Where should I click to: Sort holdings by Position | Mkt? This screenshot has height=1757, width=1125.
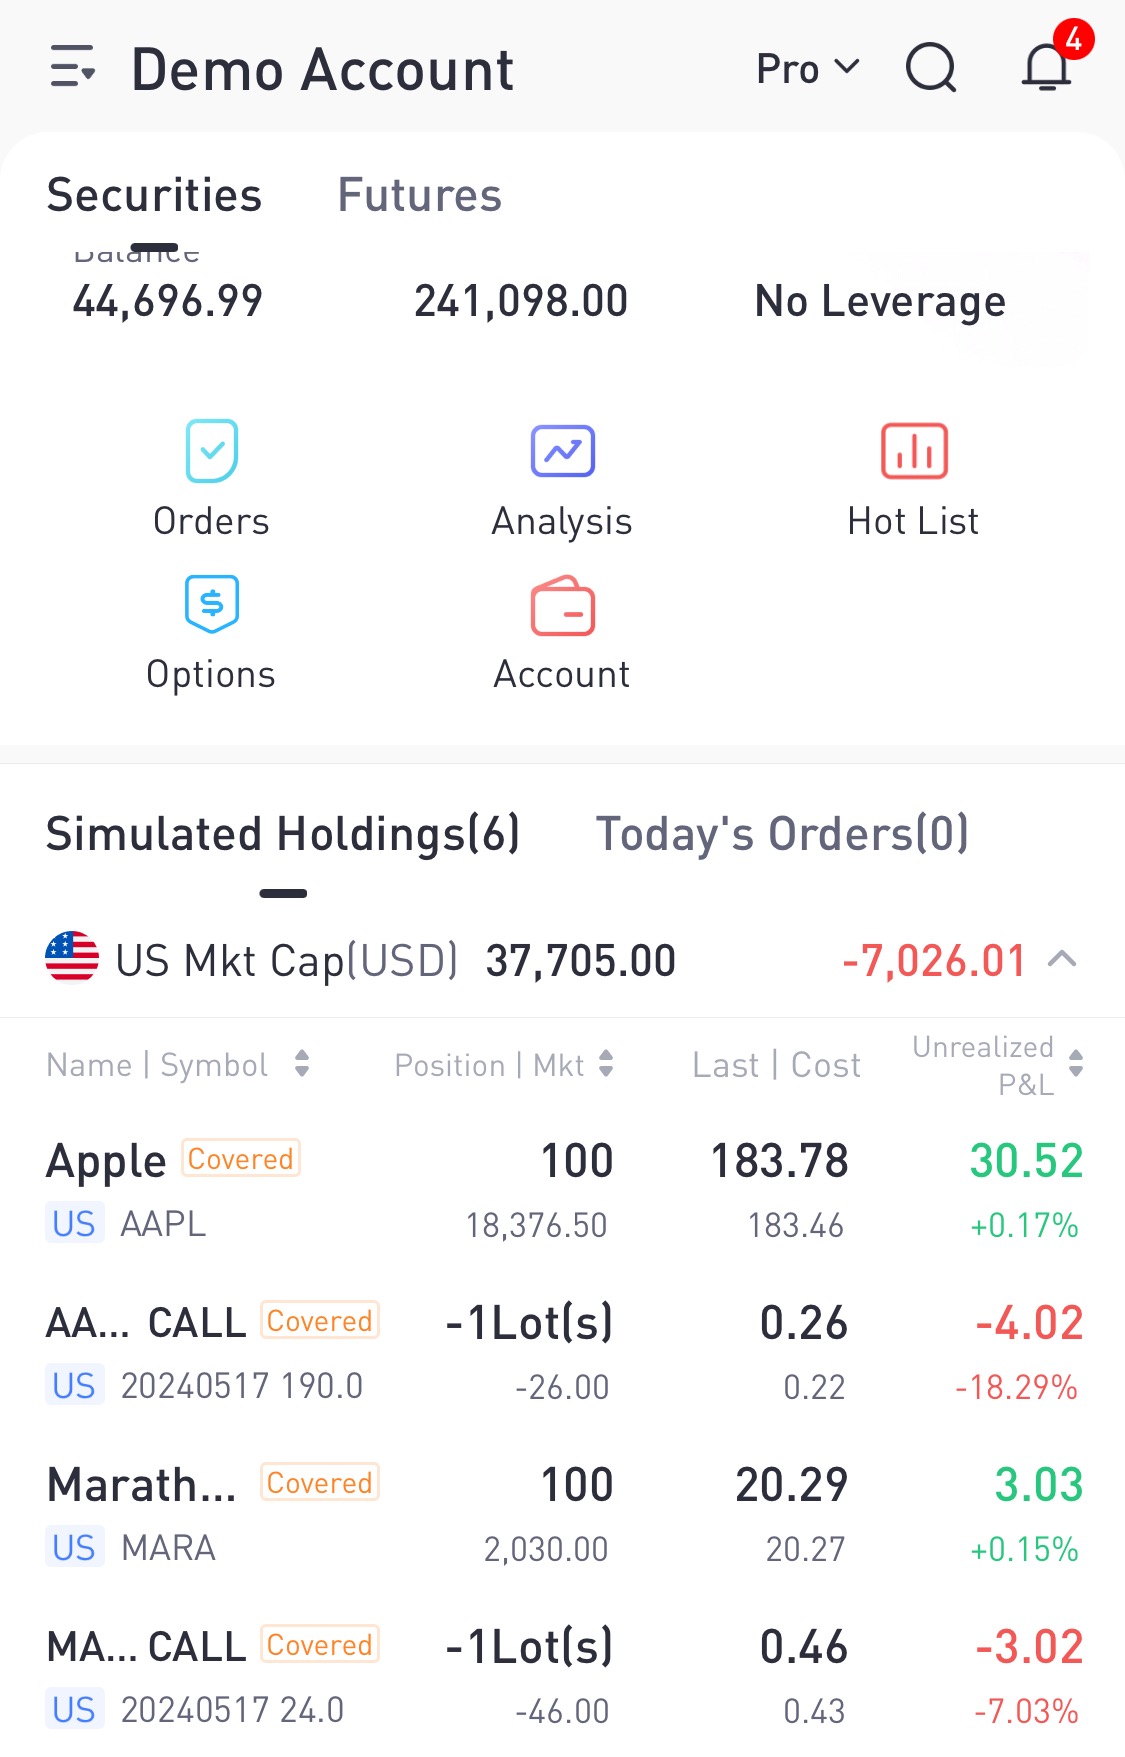tap(504, 1065)
